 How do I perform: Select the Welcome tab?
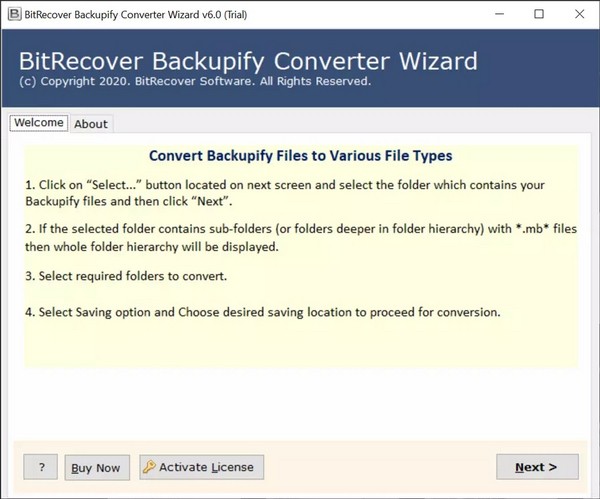click(x=39, y=123)
